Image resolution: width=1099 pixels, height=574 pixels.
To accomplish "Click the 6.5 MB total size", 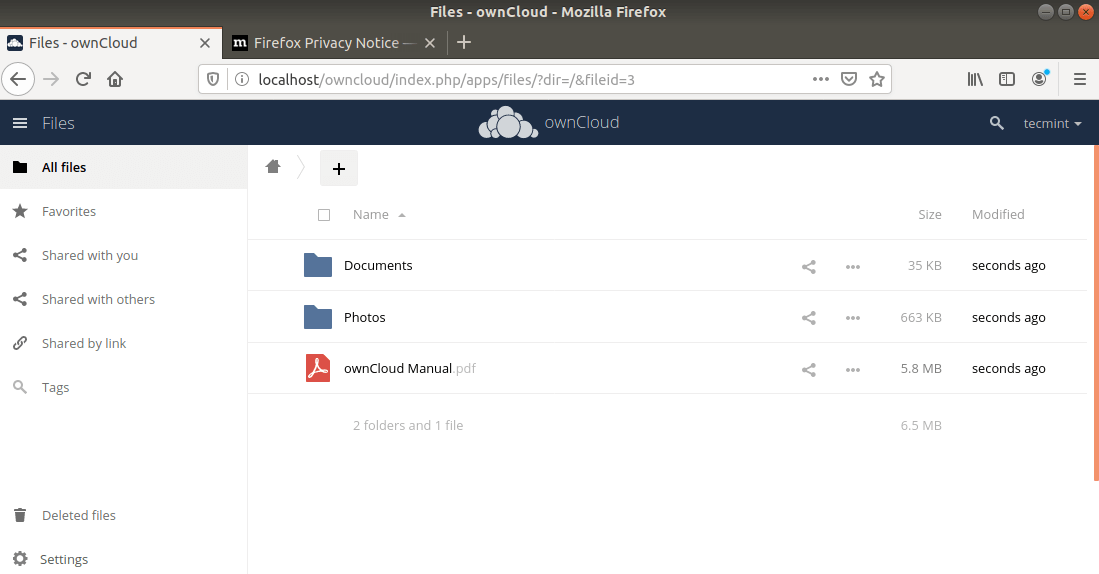I will click(x=921, y=425).
